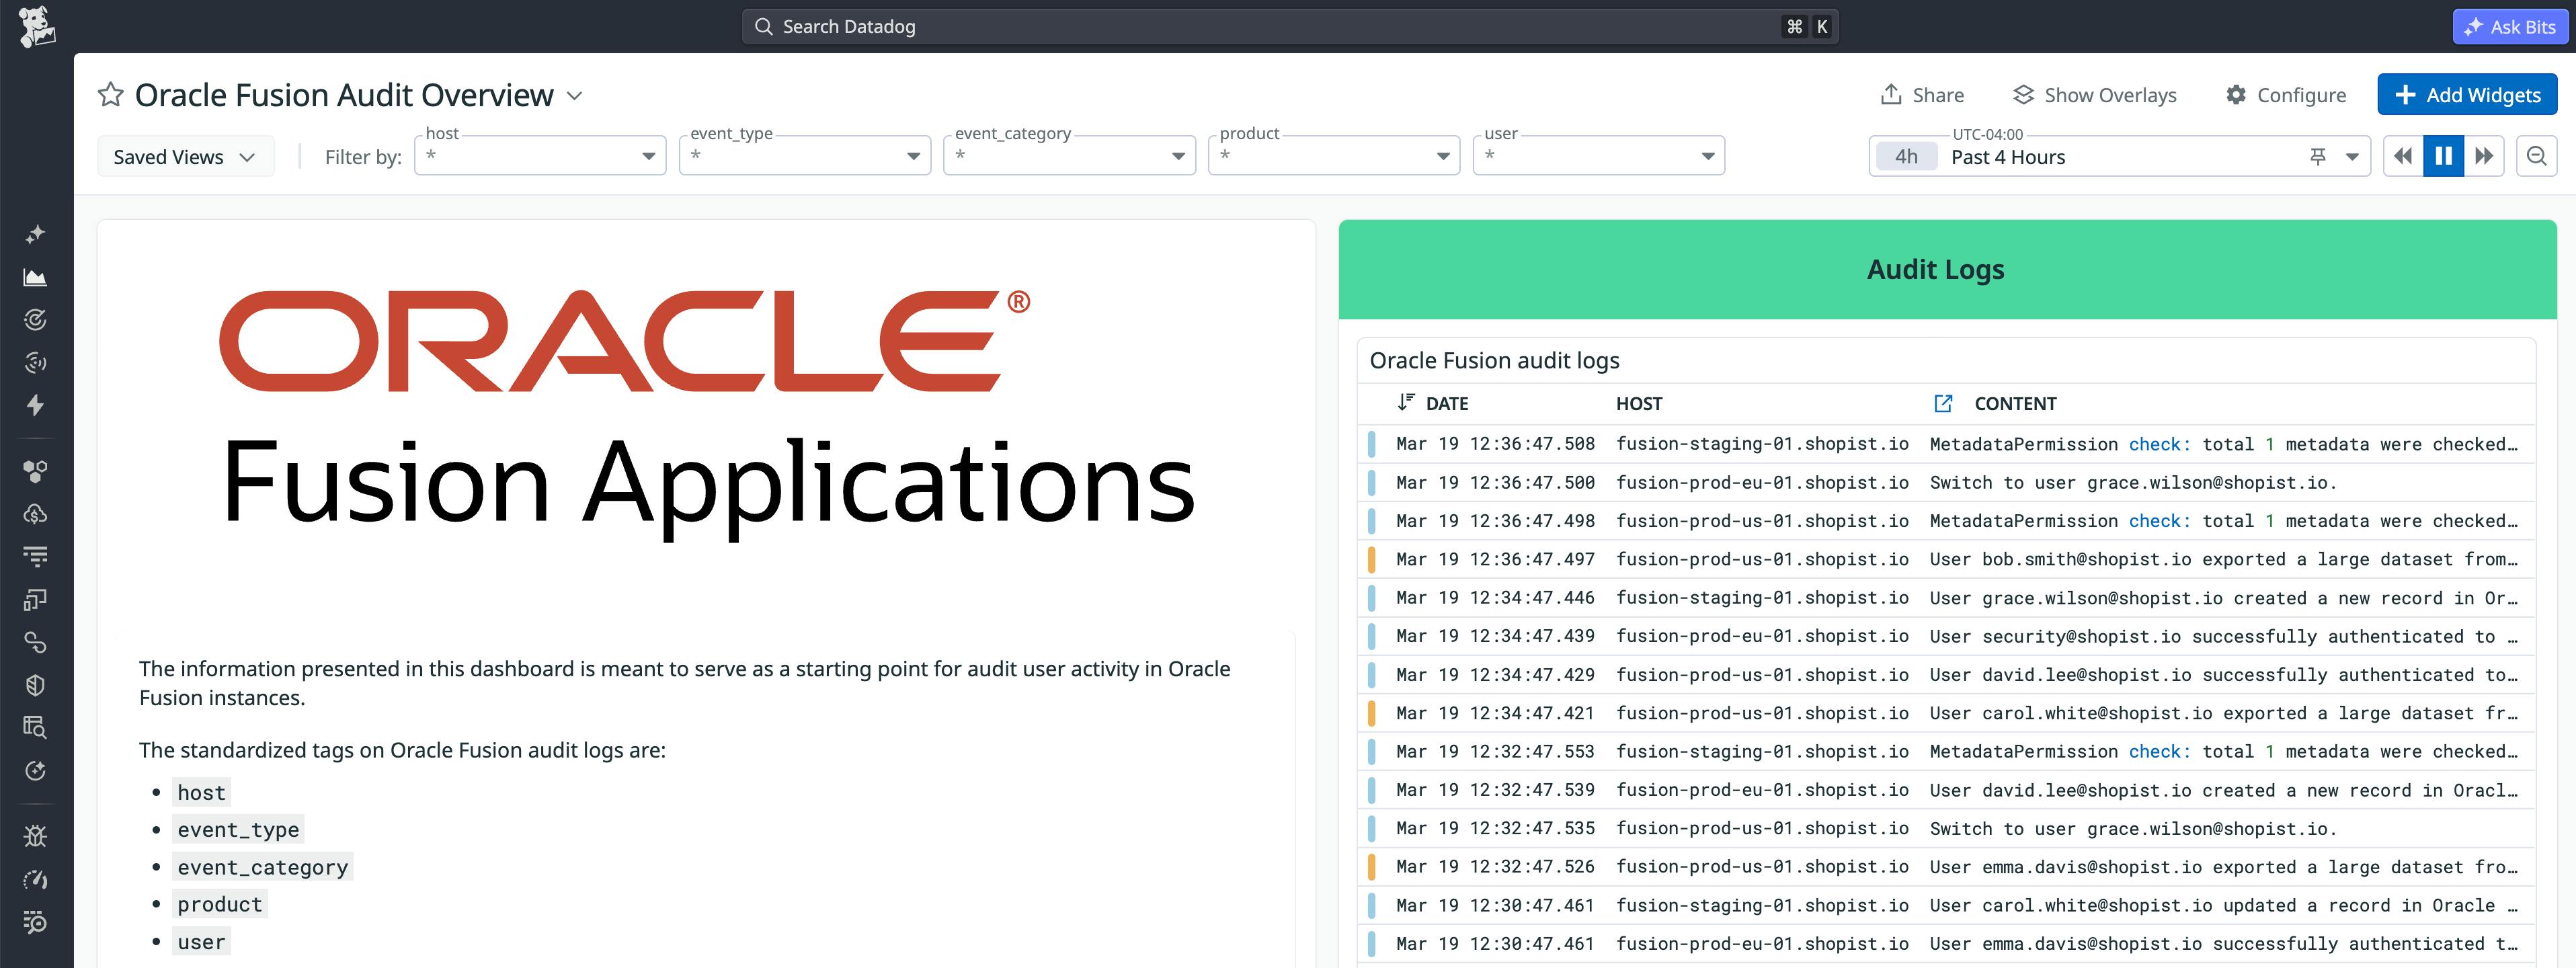Screen dimensions: 2576x968
Task: Toggle Show Overlays option
Action: click(x=2095, y=94)
